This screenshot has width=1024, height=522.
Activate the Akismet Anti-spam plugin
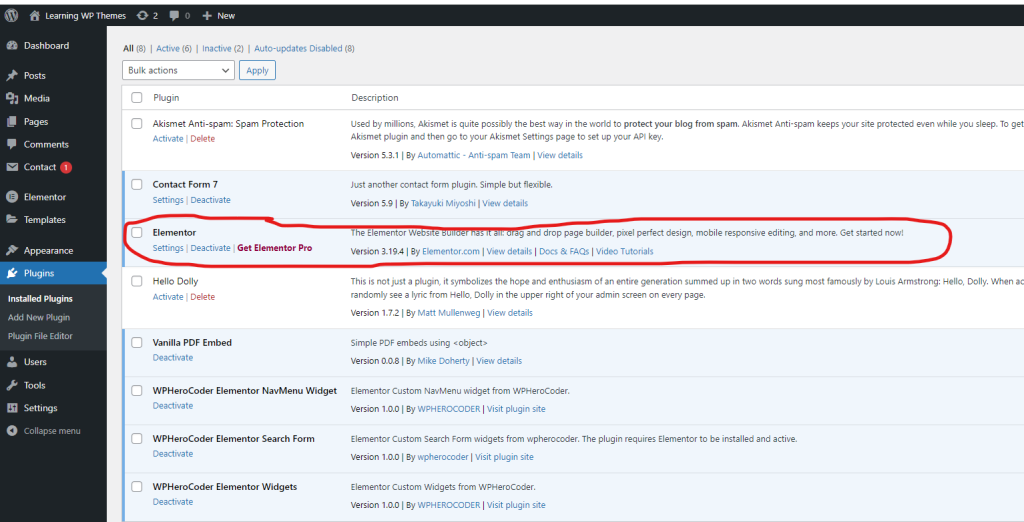click(168, 139)
